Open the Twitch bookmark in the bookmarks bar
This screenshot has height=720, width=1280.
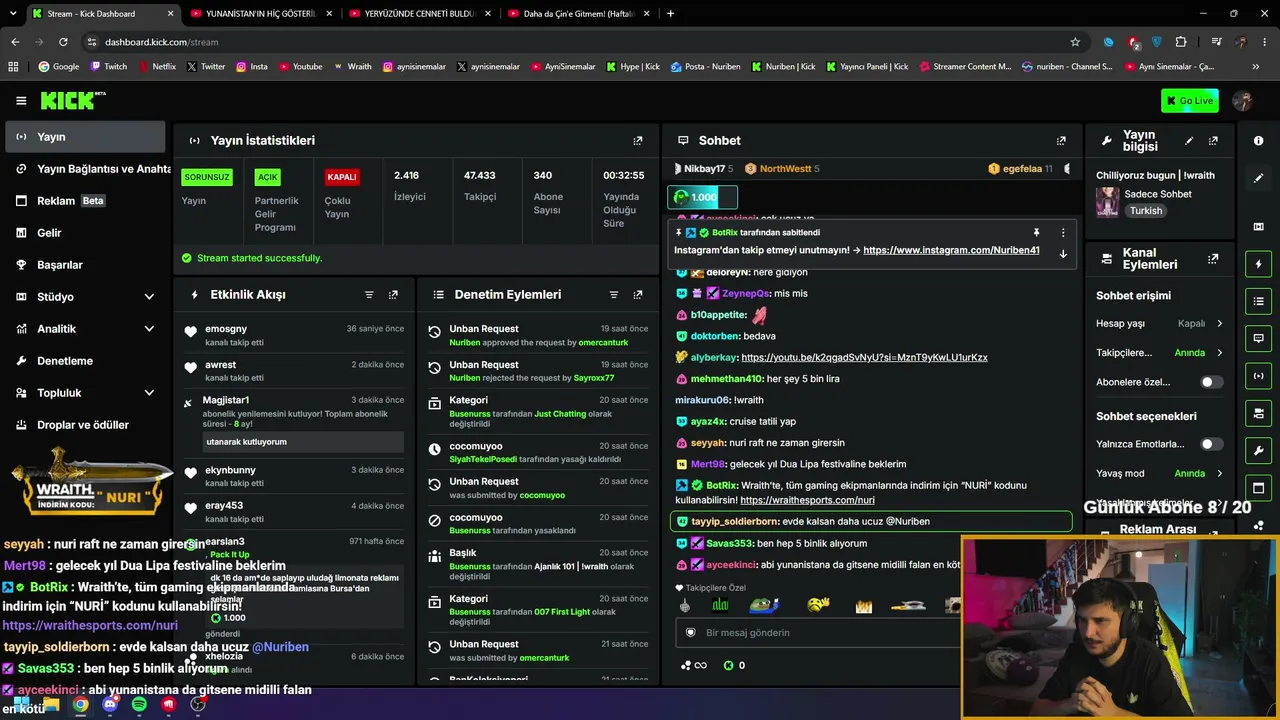tap(109, 67)
